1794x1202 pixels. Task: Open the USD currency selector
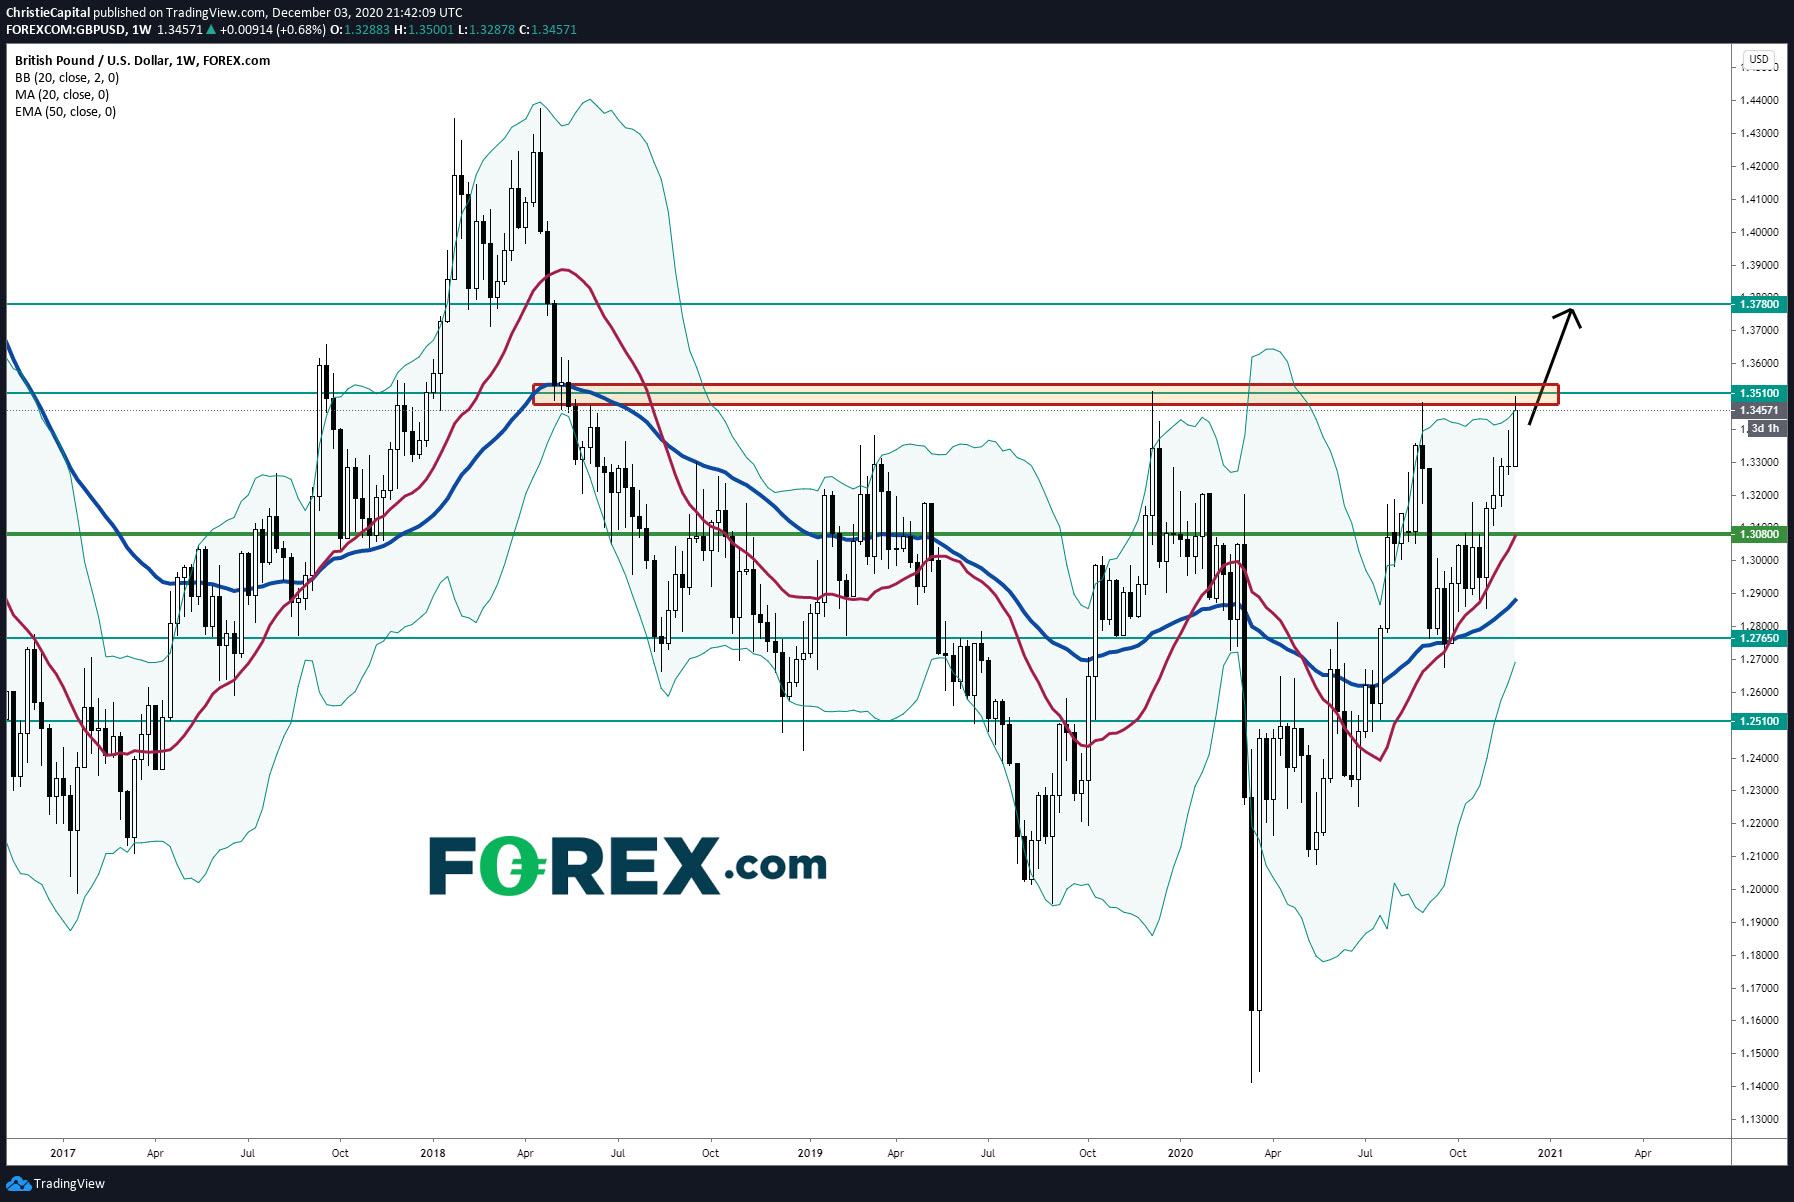1758,59
